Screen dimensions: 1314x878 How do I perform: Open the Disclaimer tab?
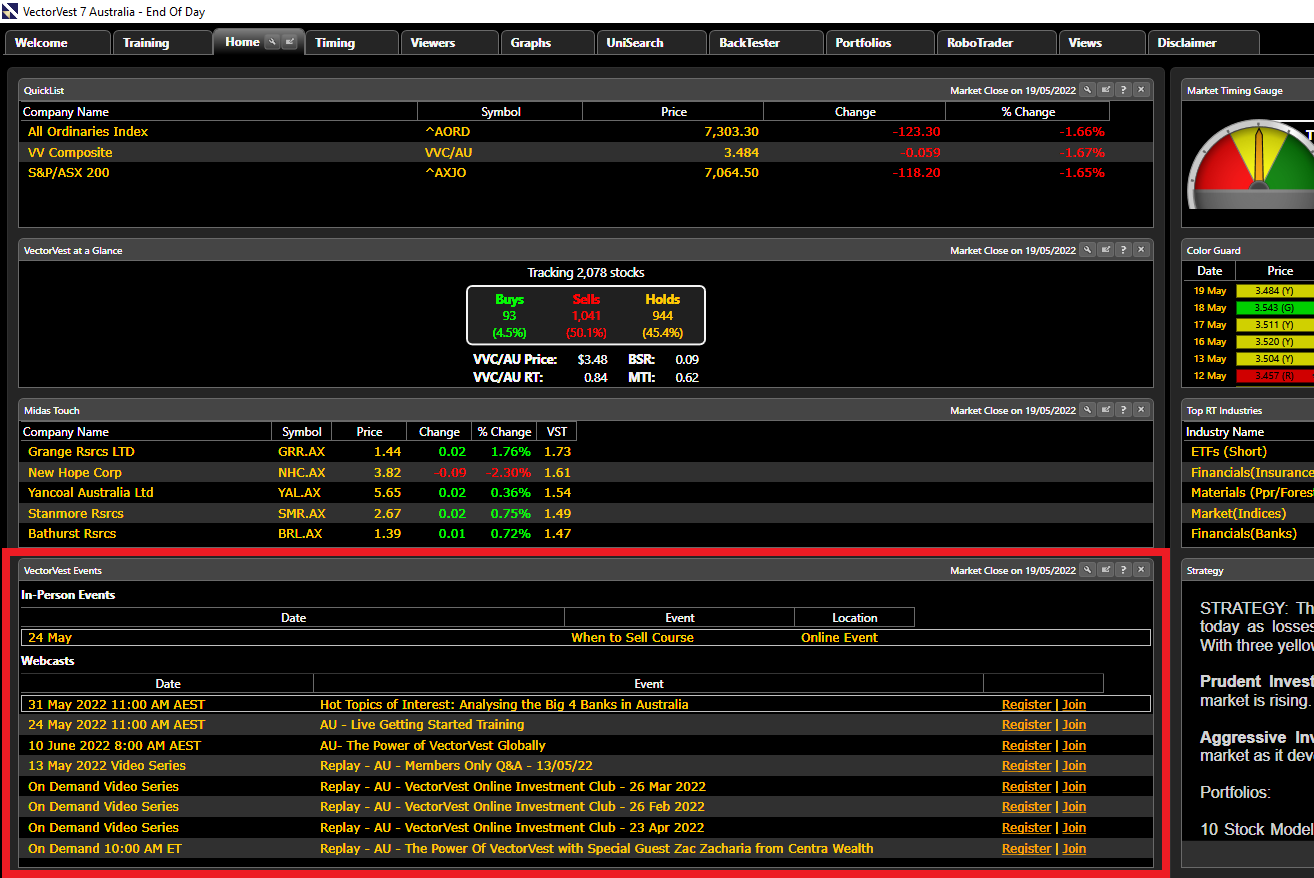pos(1203,43)
